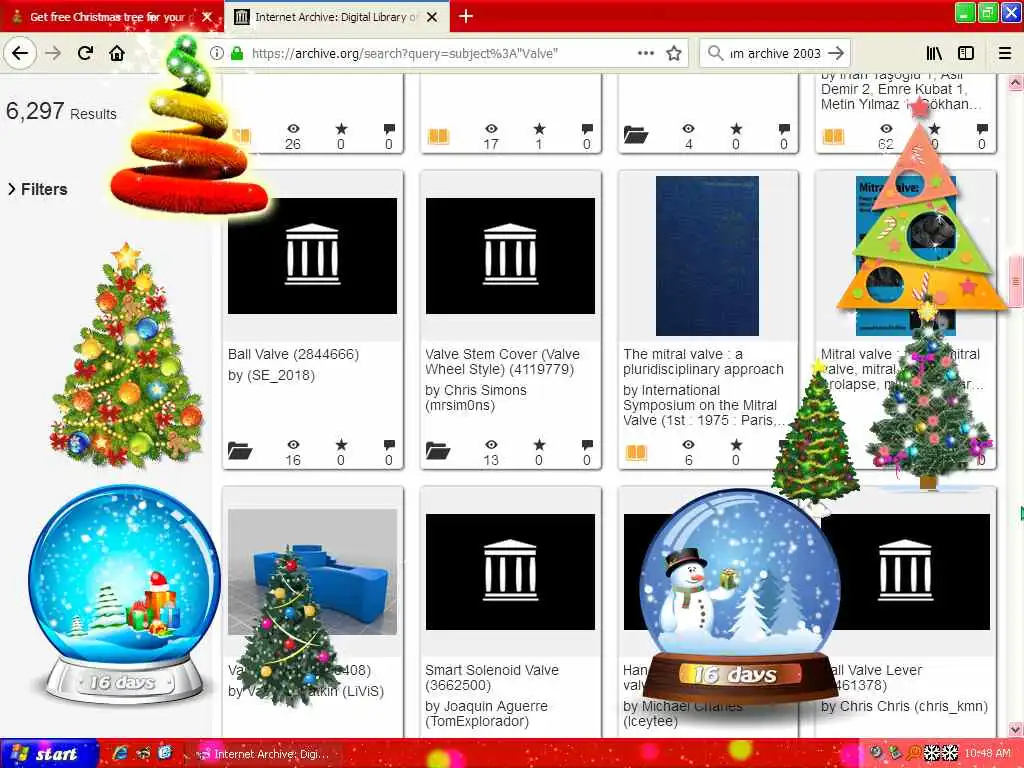Click the folder icon on the 4-views card
1024x768 pixels.
point(635,135)
